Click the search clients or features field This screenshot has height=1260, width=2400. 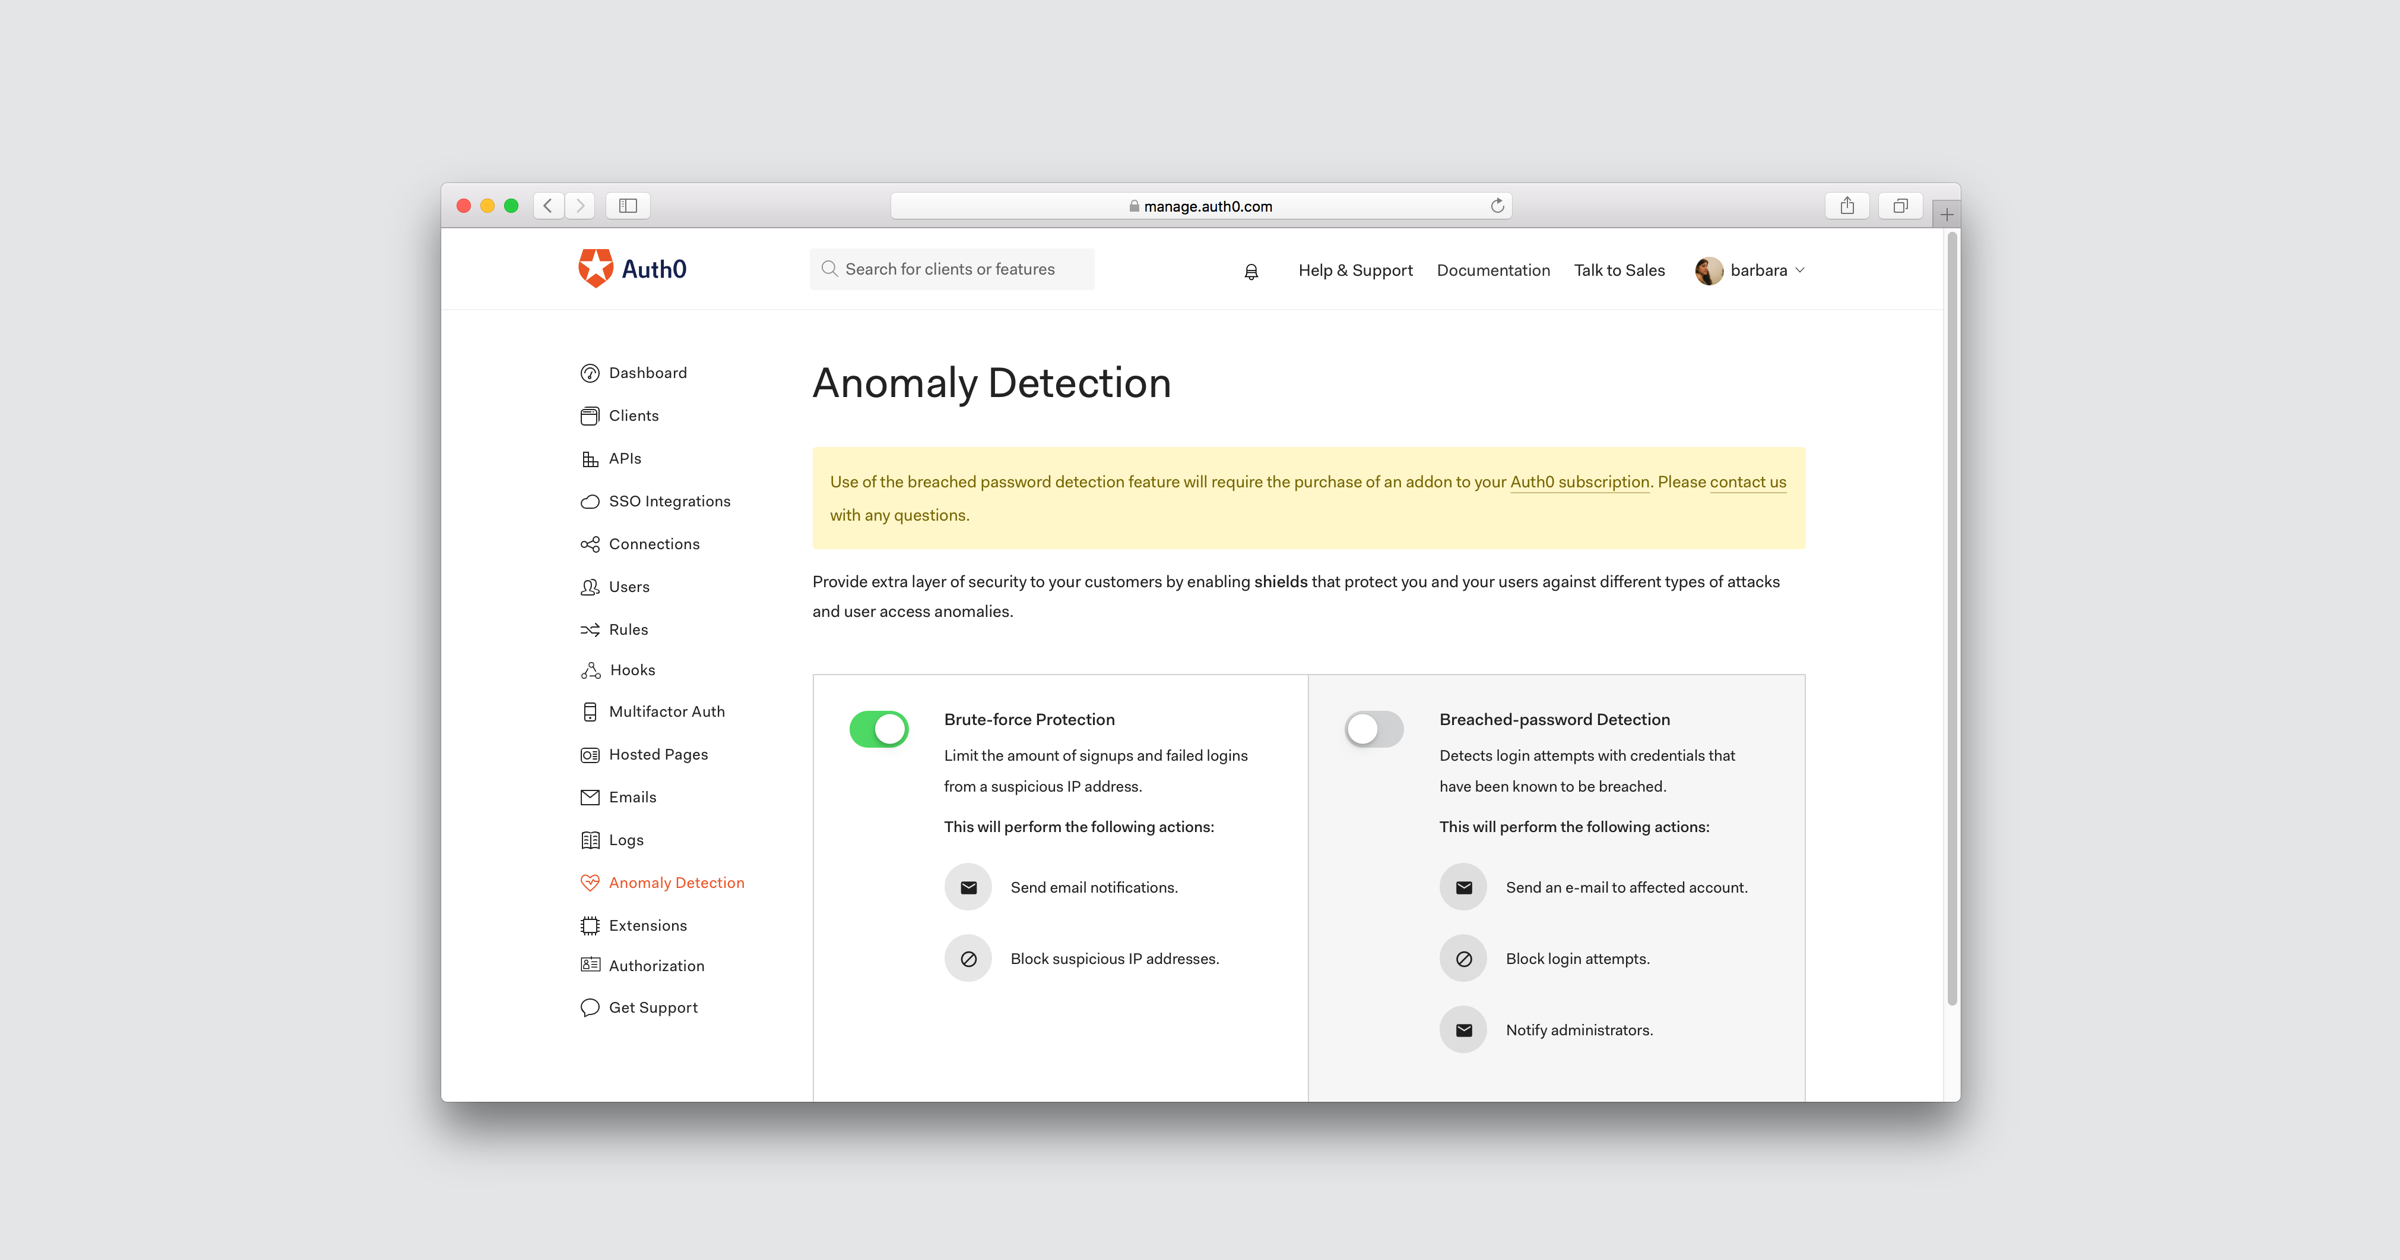[951, 268]
